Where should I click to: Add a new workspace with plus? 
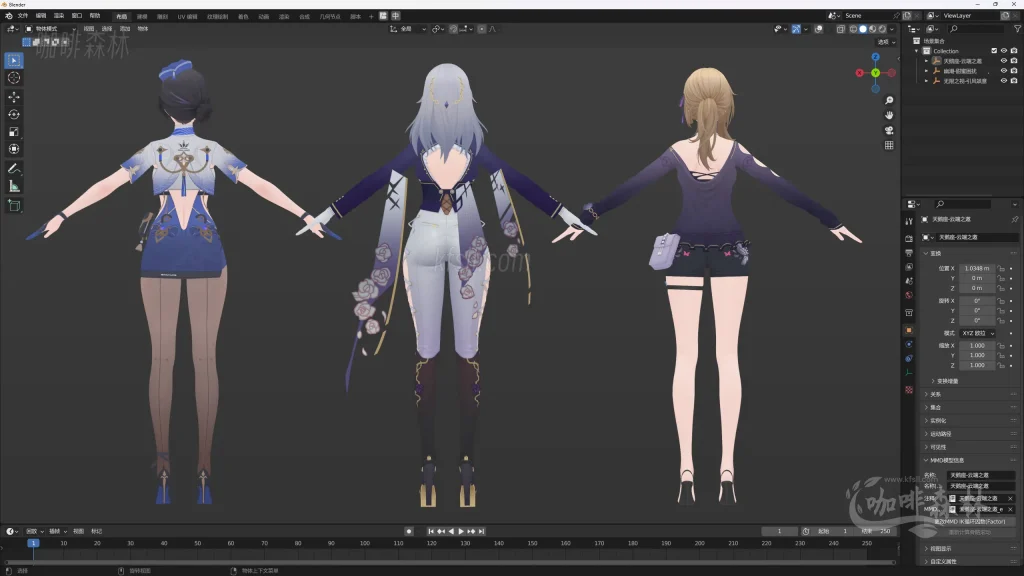point(371,16)
